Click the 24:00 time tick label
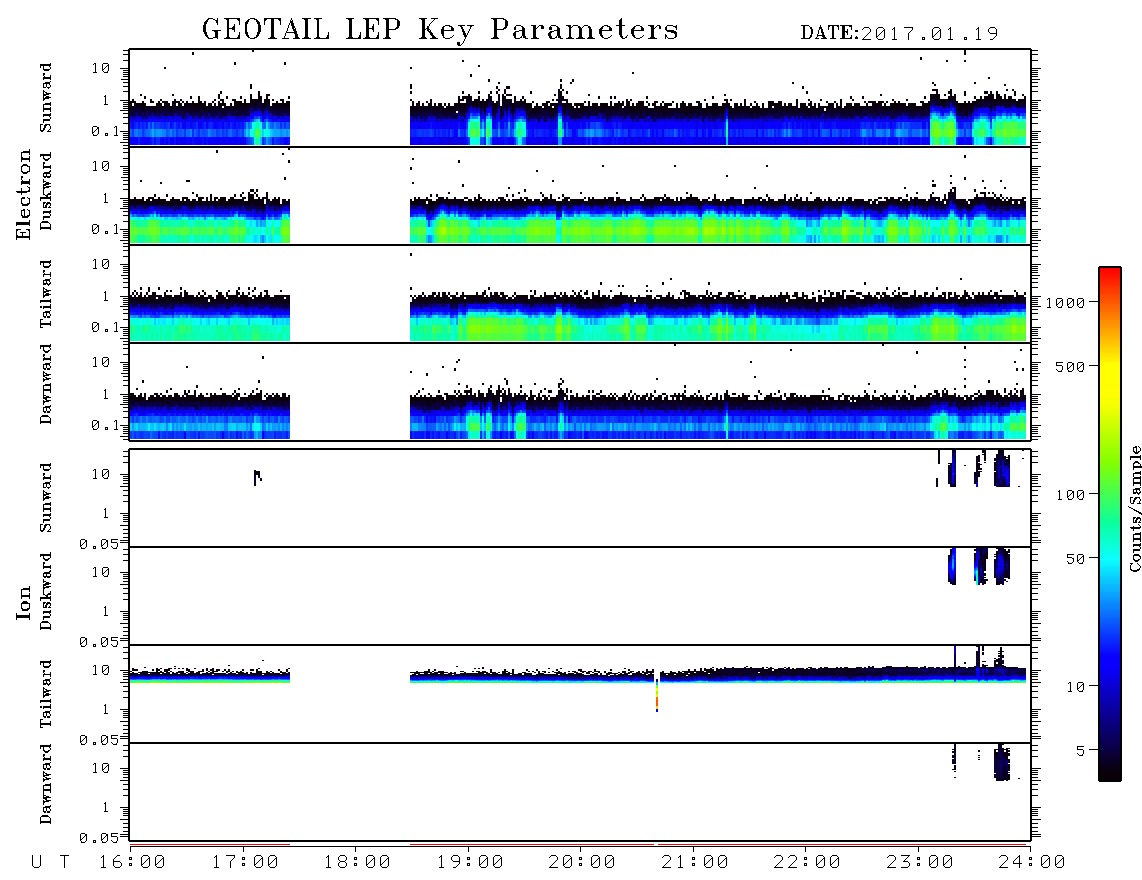This screenshot has width=1142, height=880. coord(1032,863)
